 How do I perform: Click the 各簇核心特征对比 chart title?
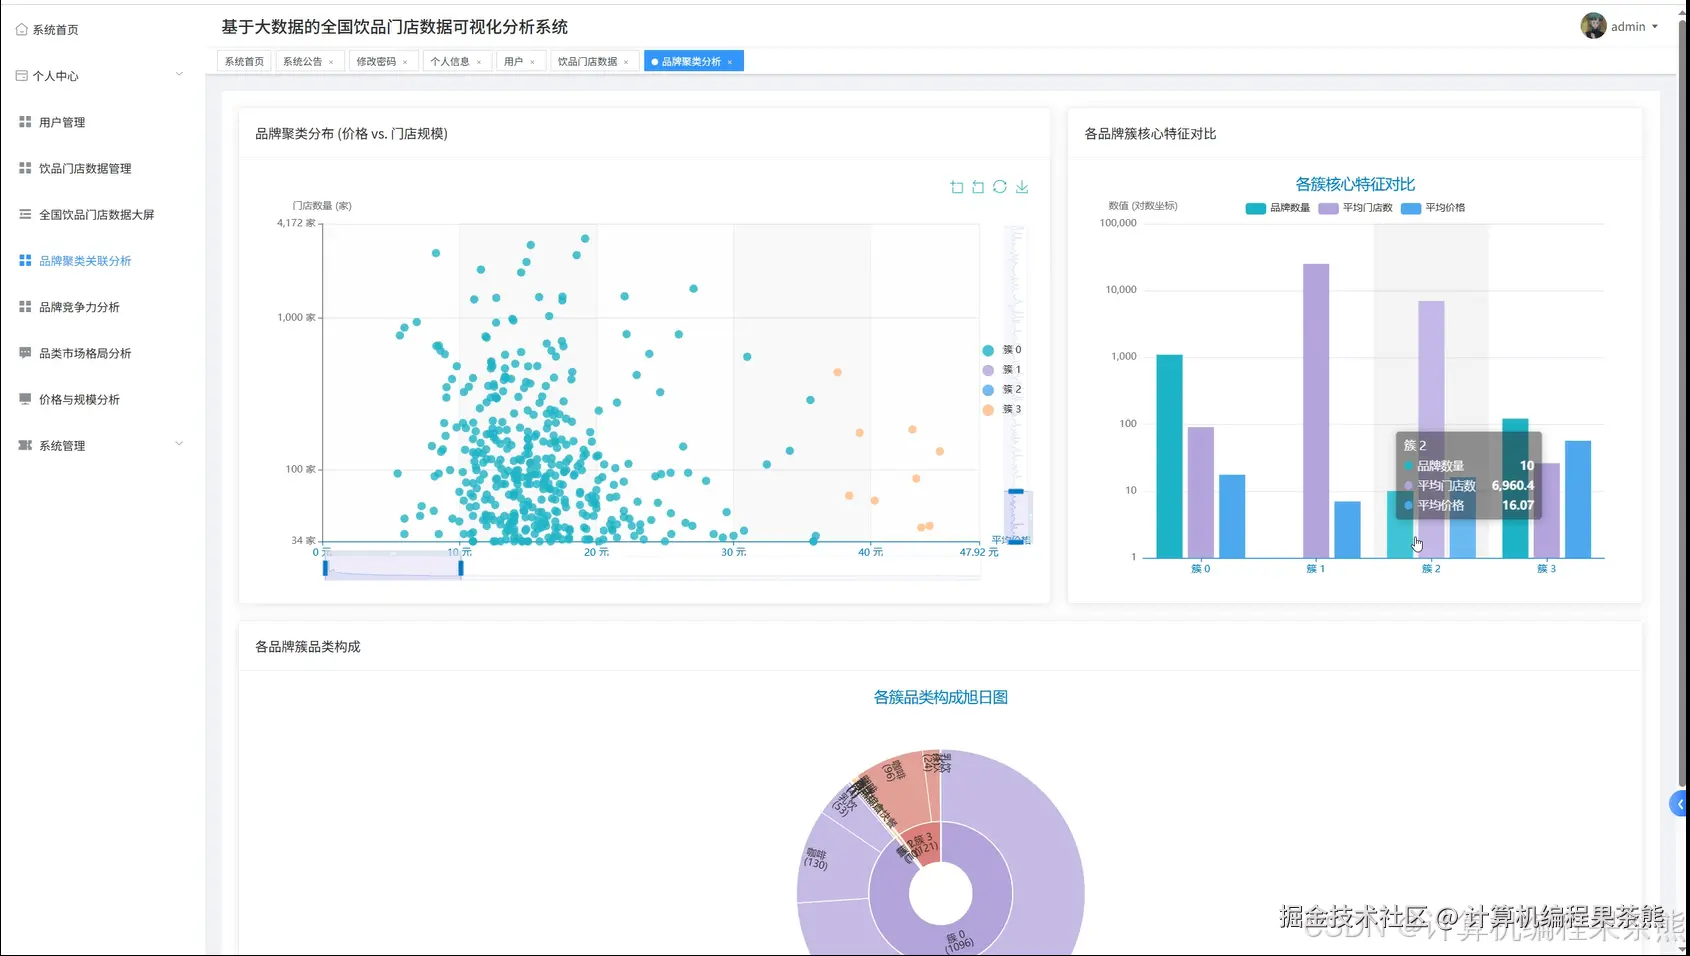[1355, 184]
